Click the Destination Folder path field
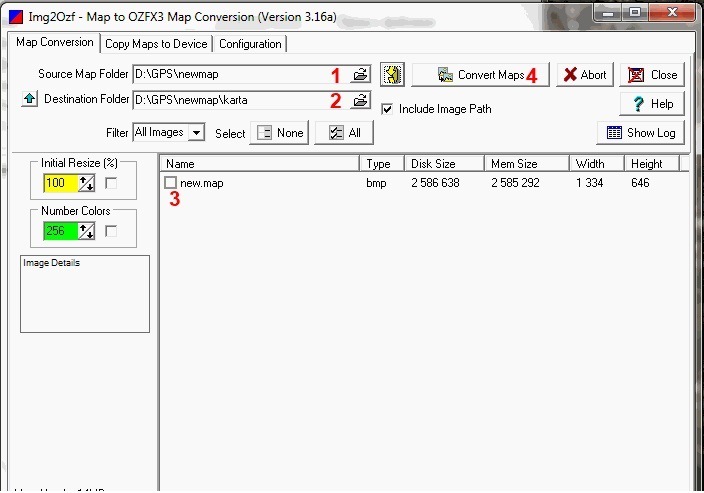 pyautogui.click(x=241, y=100)
